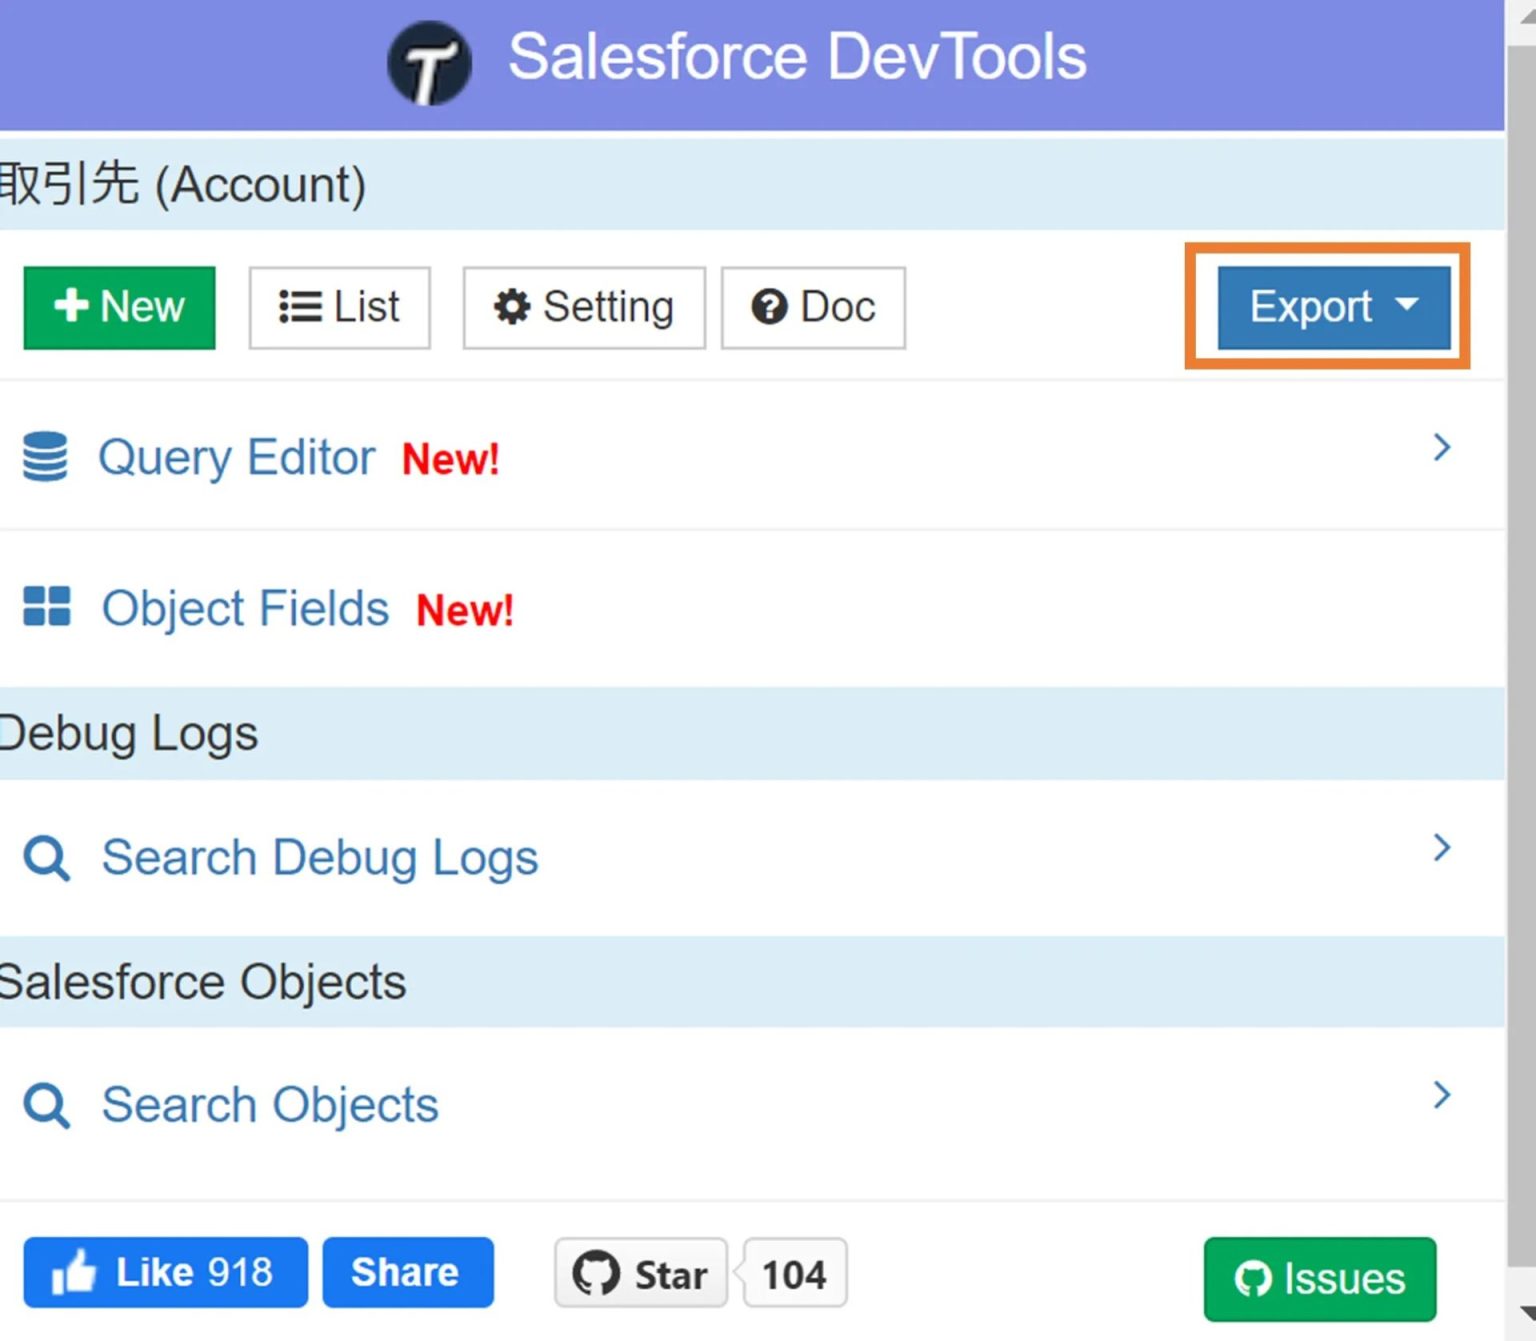Expand Search Debug Logs using its chevron

[1440, 847]
